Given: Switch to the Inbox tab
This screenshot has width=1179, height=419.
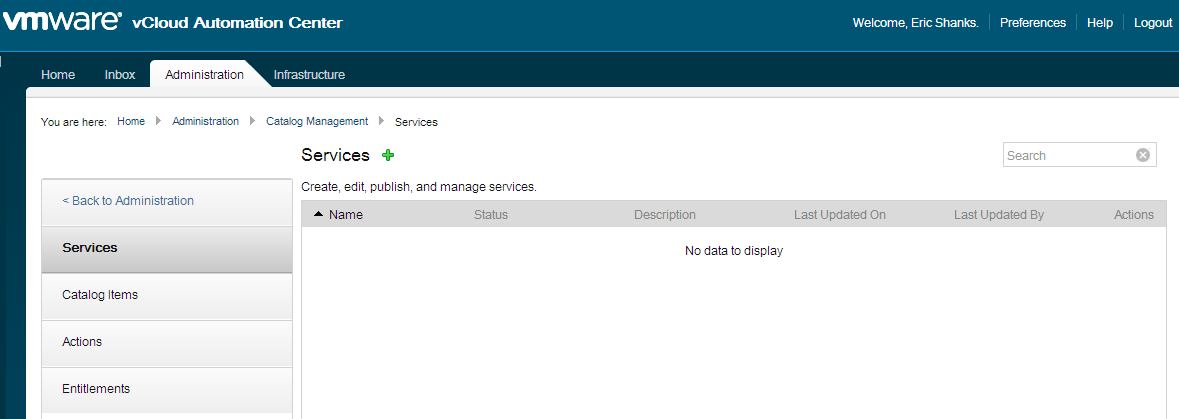Looking at the screenshot, I should 119,75.
